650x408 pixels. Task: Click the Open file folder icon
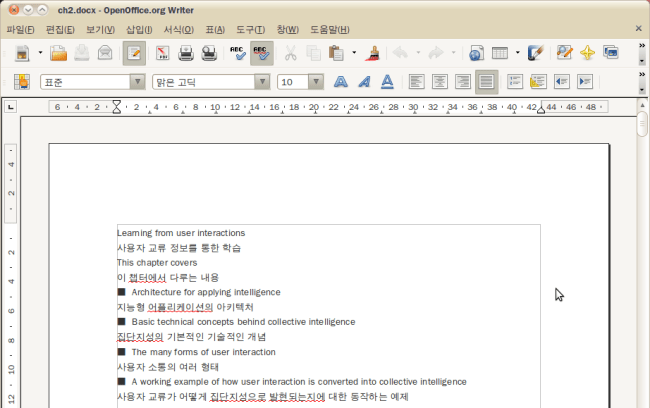[x=59, y=53]
